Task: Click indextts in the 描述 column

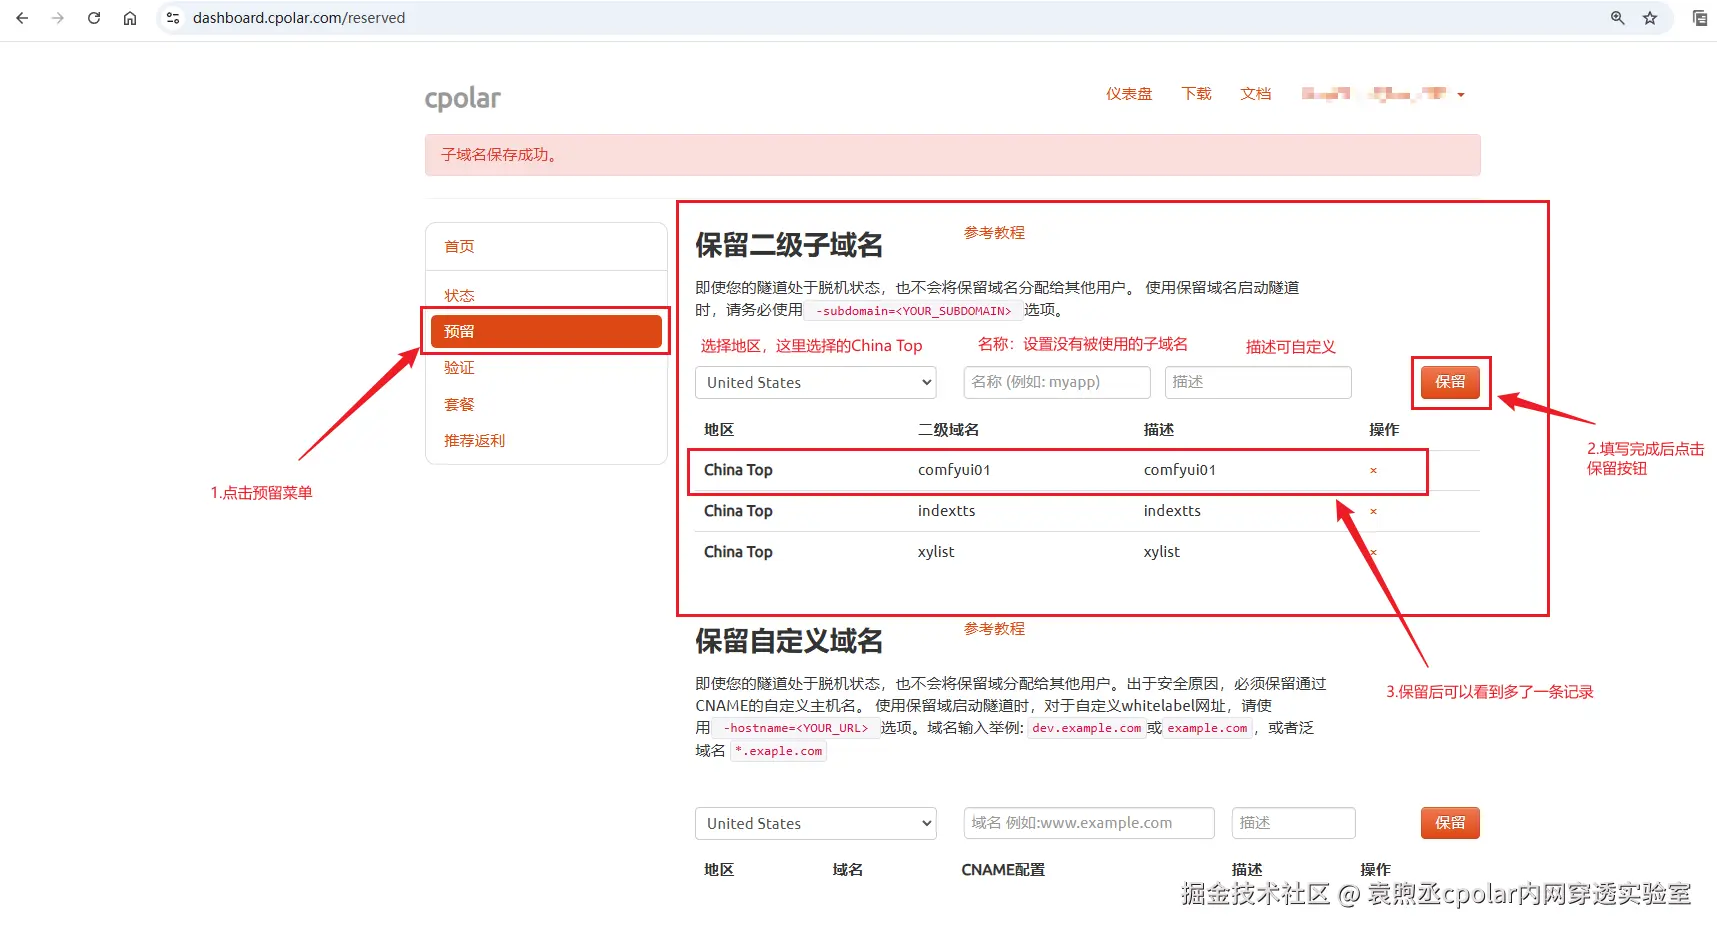Action: (1172, 511)
